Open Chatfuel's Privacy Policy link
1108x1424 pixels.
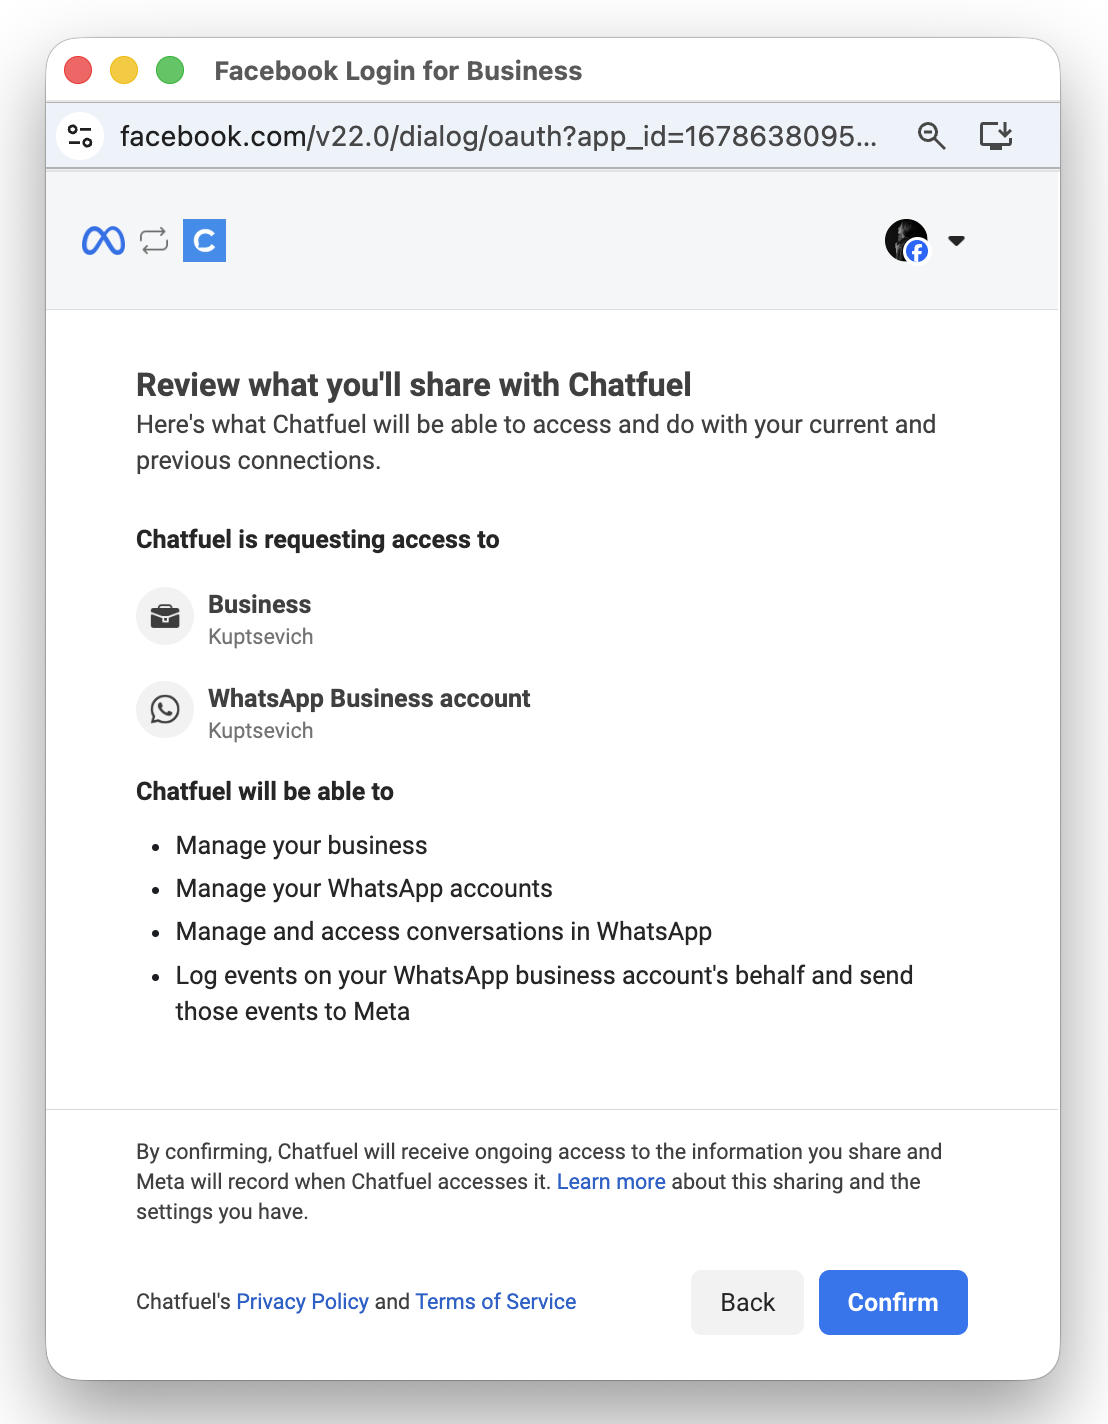click(x=303, y=1301)
